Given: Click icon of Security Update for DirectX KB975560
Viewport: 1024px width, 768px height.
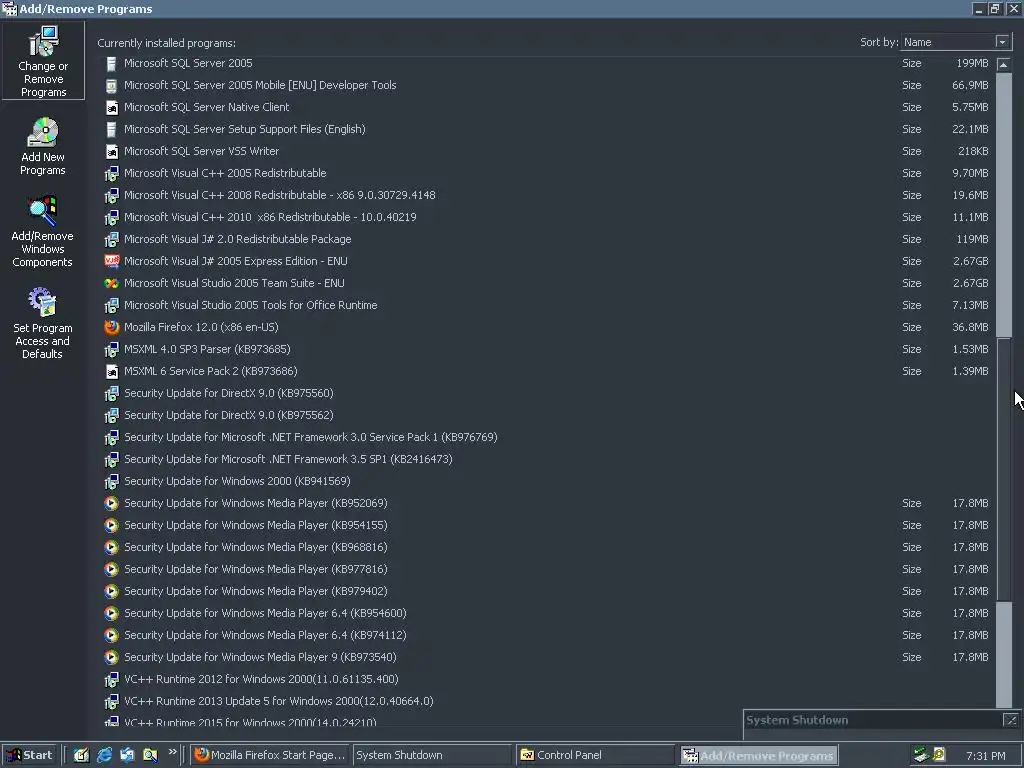Looking at the screenshot, I should click(112, 394).
